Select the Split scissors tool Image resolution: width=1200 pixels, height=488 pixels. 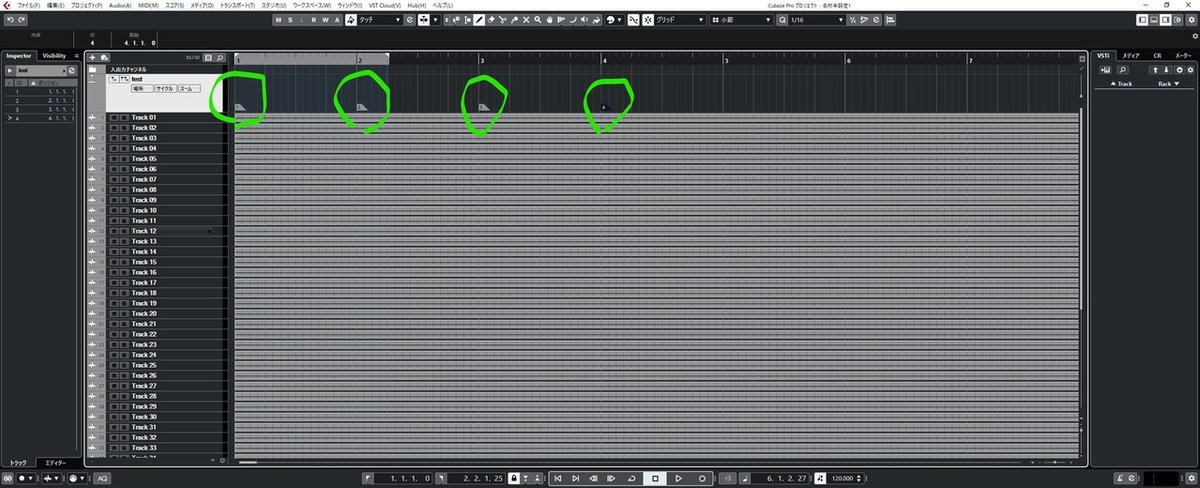(502, 19)
